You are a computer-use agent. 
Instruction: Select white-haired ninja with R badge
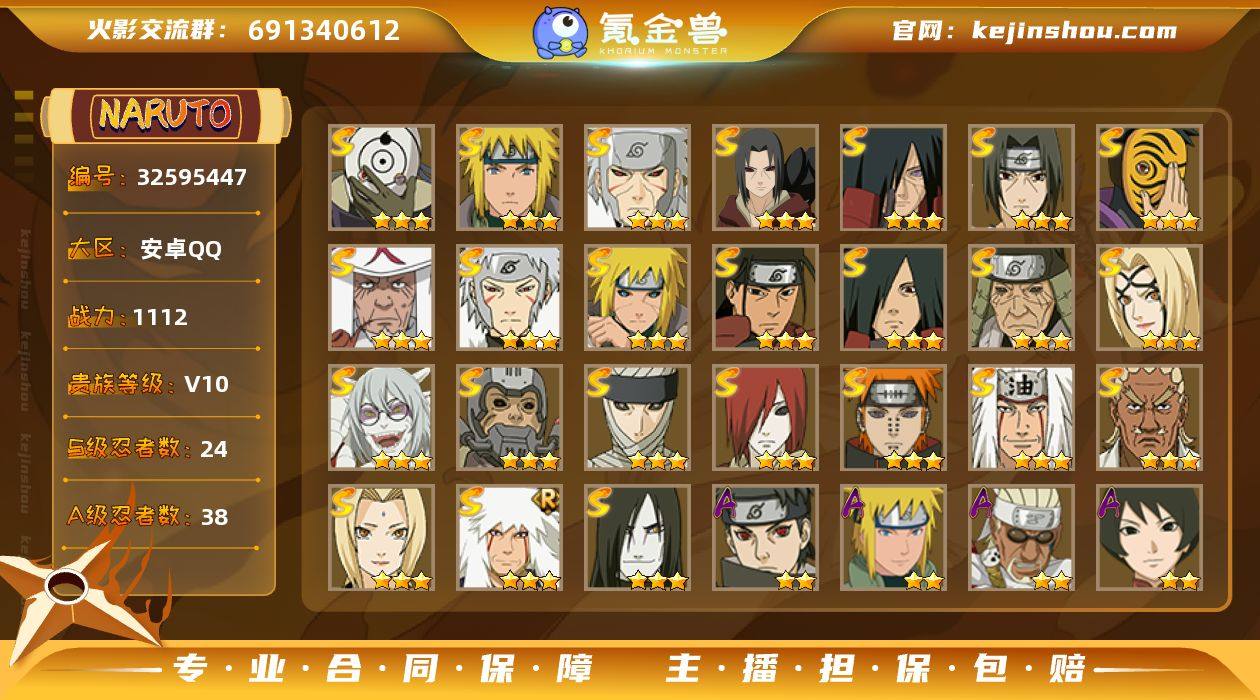pos(510,538)
